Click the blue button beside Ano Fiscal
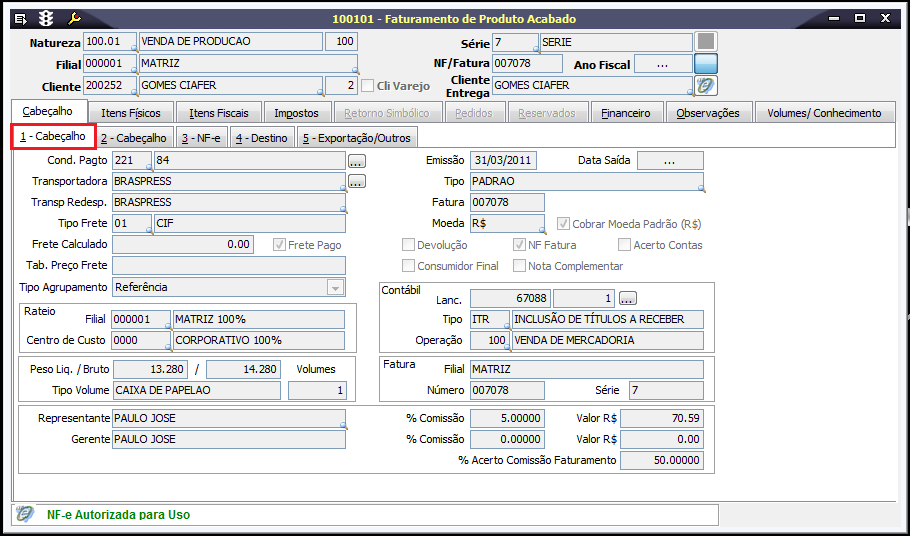 (x=707, y=64)
